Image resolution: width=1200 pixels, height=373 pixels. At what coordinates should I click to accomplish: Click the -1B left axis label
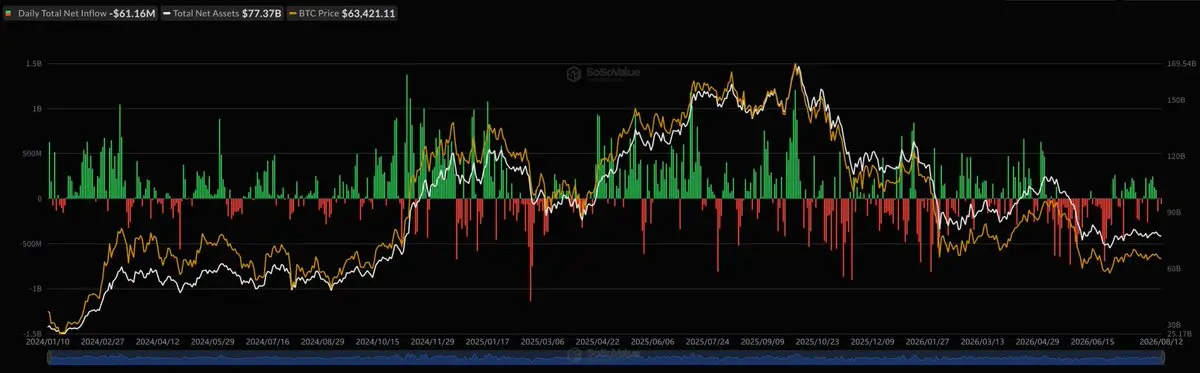pyautogui.click(x=34, y=289)
